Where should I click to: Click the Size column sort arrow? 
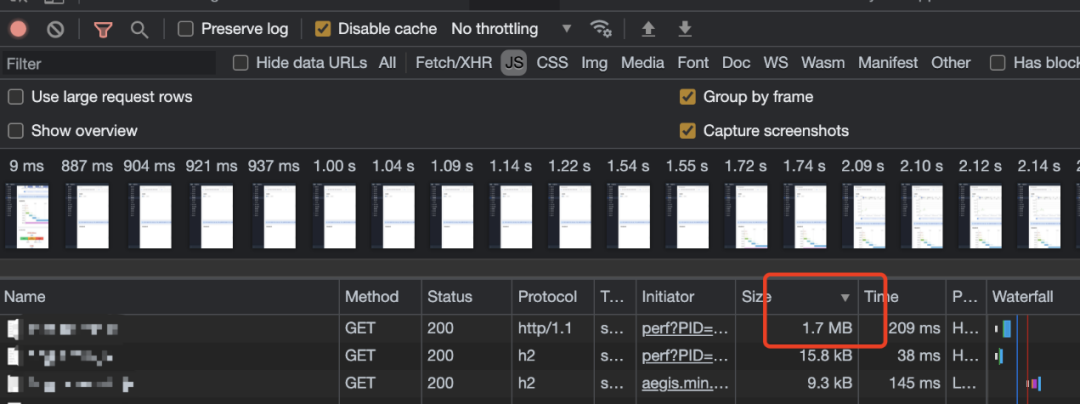coord(845,297)
